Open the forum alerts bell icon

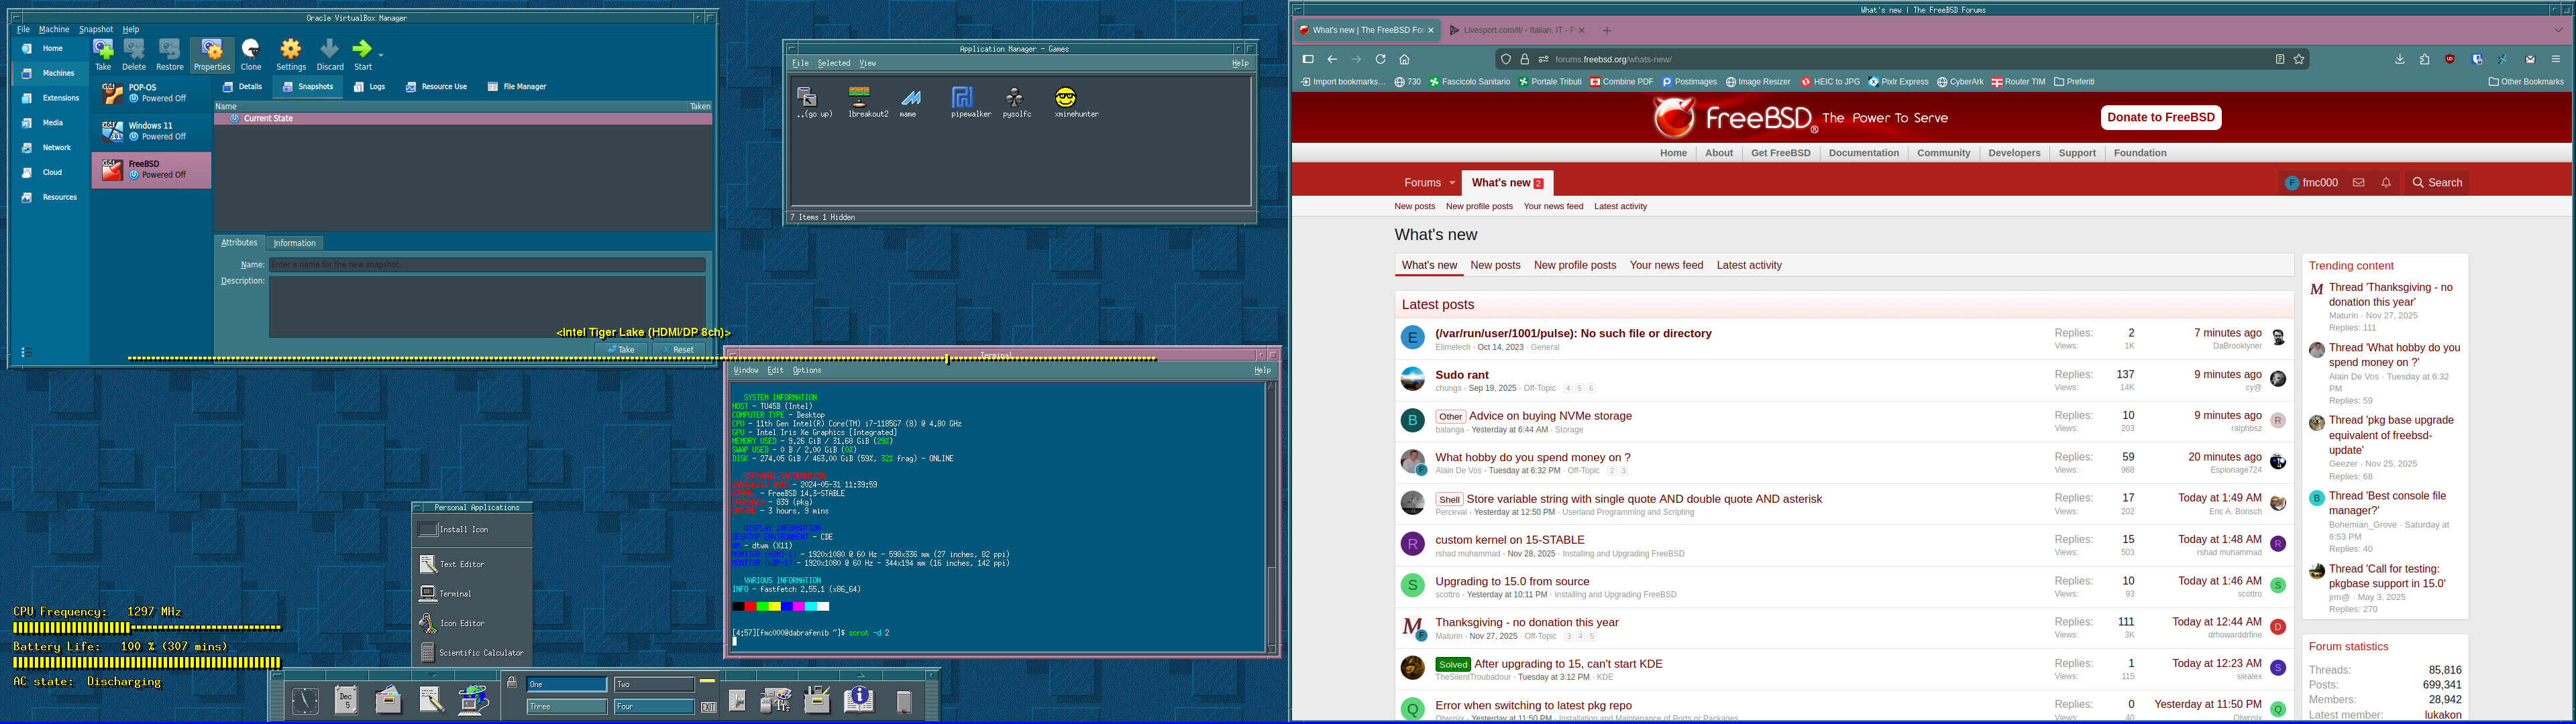(2386, 183)
